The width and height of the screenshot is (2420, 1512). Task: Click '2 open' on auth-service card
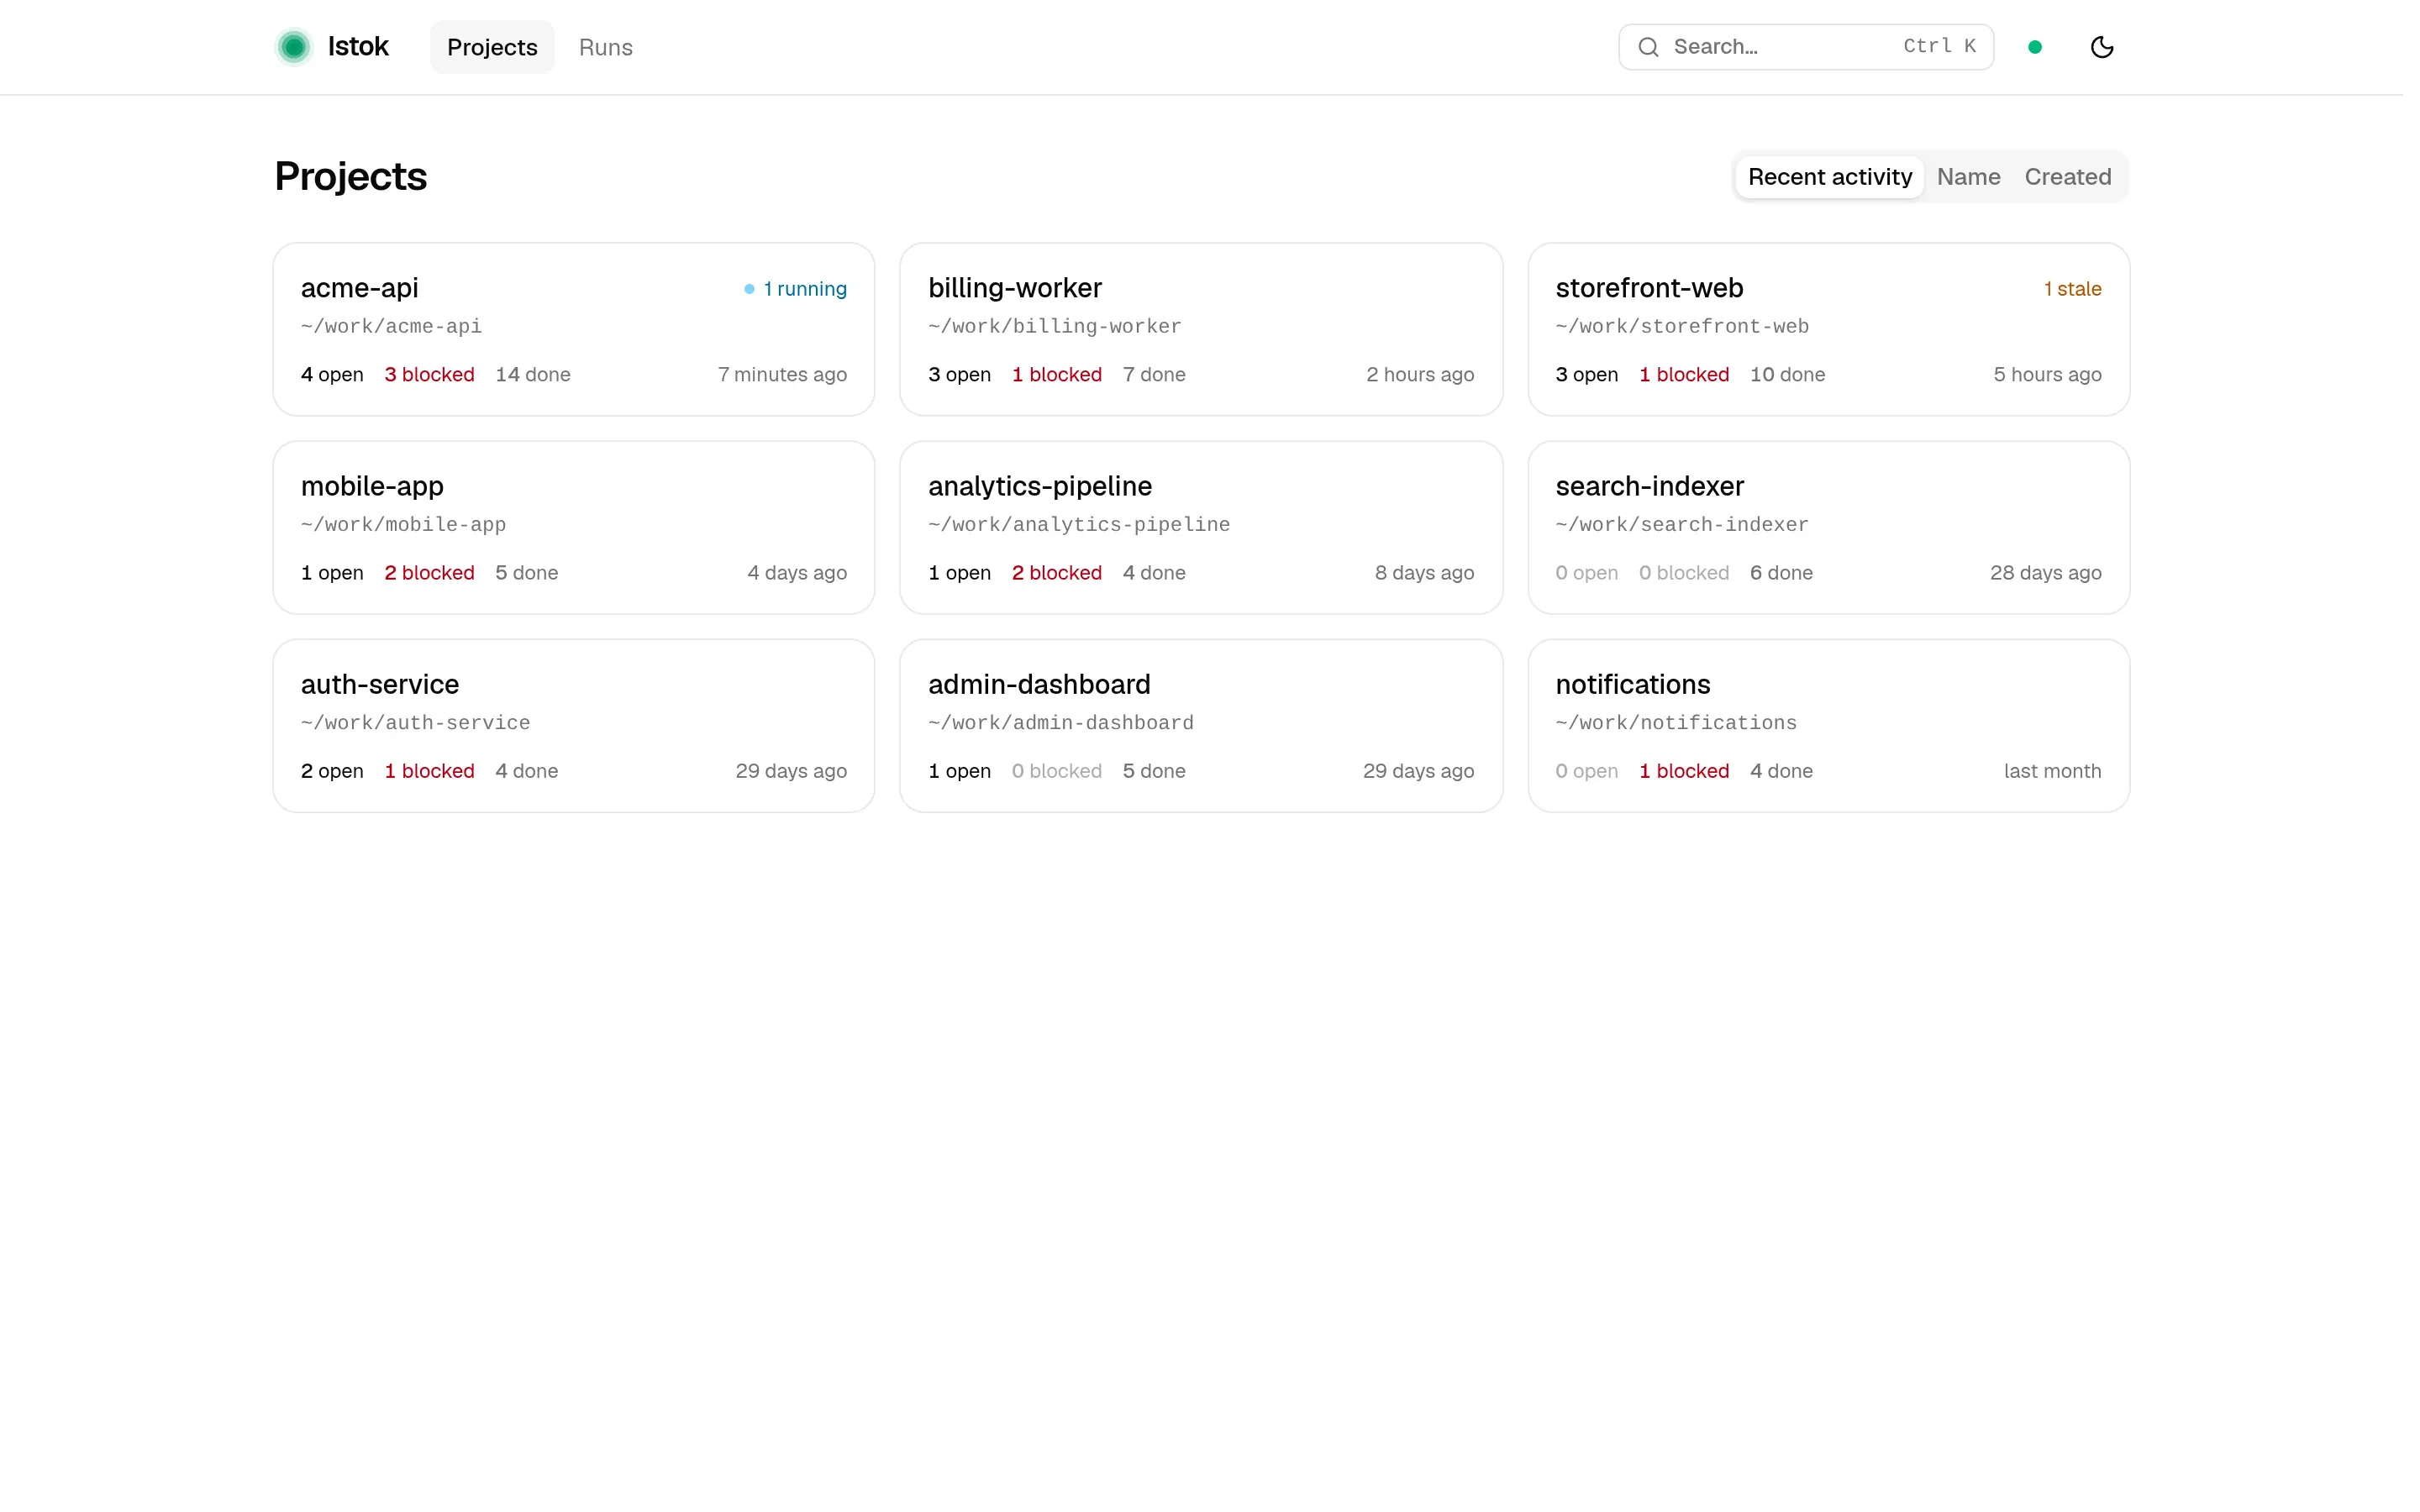click(332, 771)
